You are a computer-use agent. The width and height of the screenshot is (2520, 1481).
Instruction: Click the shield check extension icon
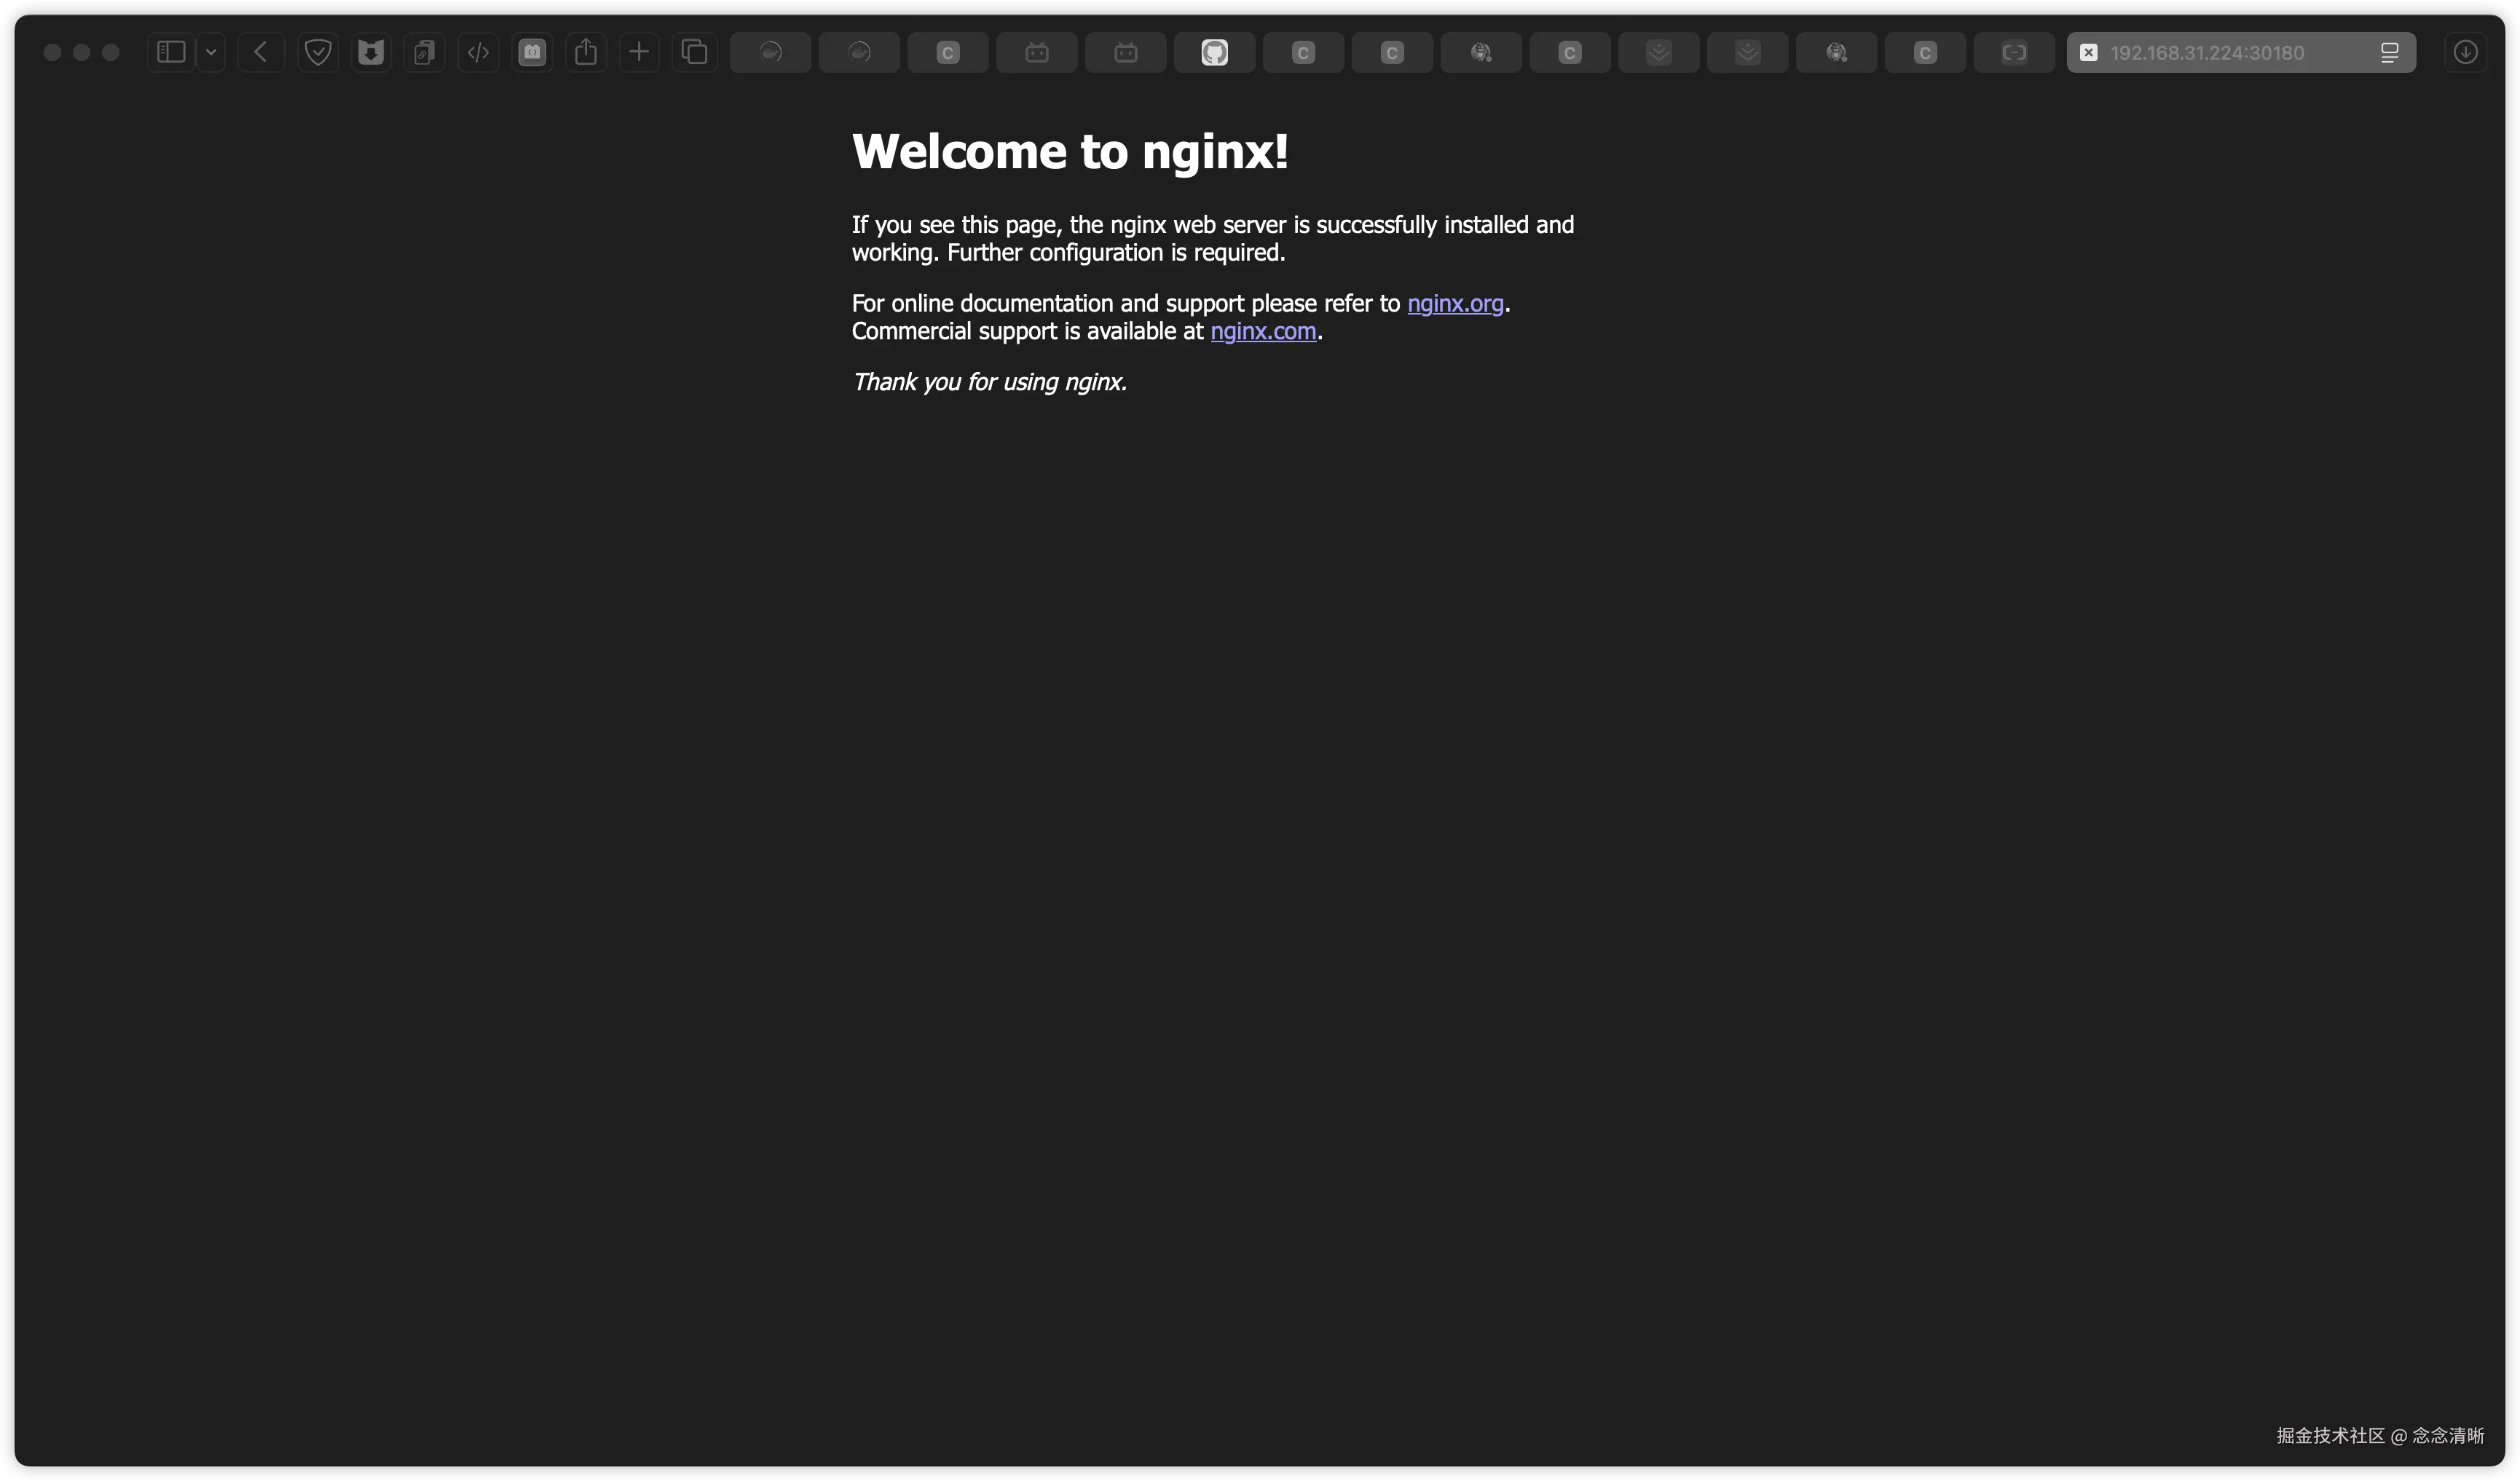[x=318, y=52]
